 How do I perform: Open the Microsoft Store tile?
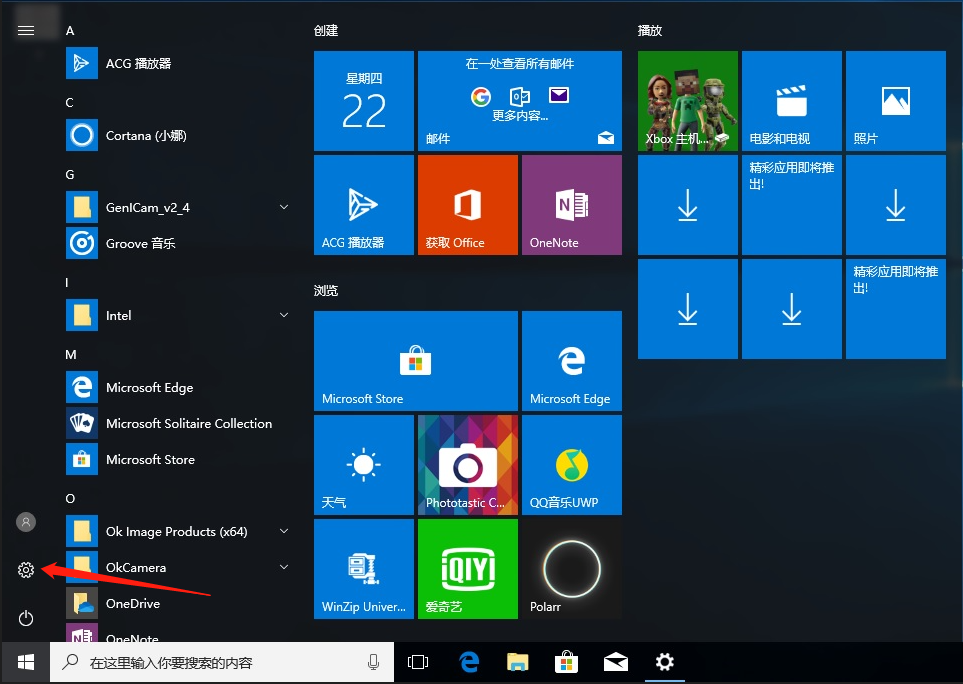click(x=416, y=360)
